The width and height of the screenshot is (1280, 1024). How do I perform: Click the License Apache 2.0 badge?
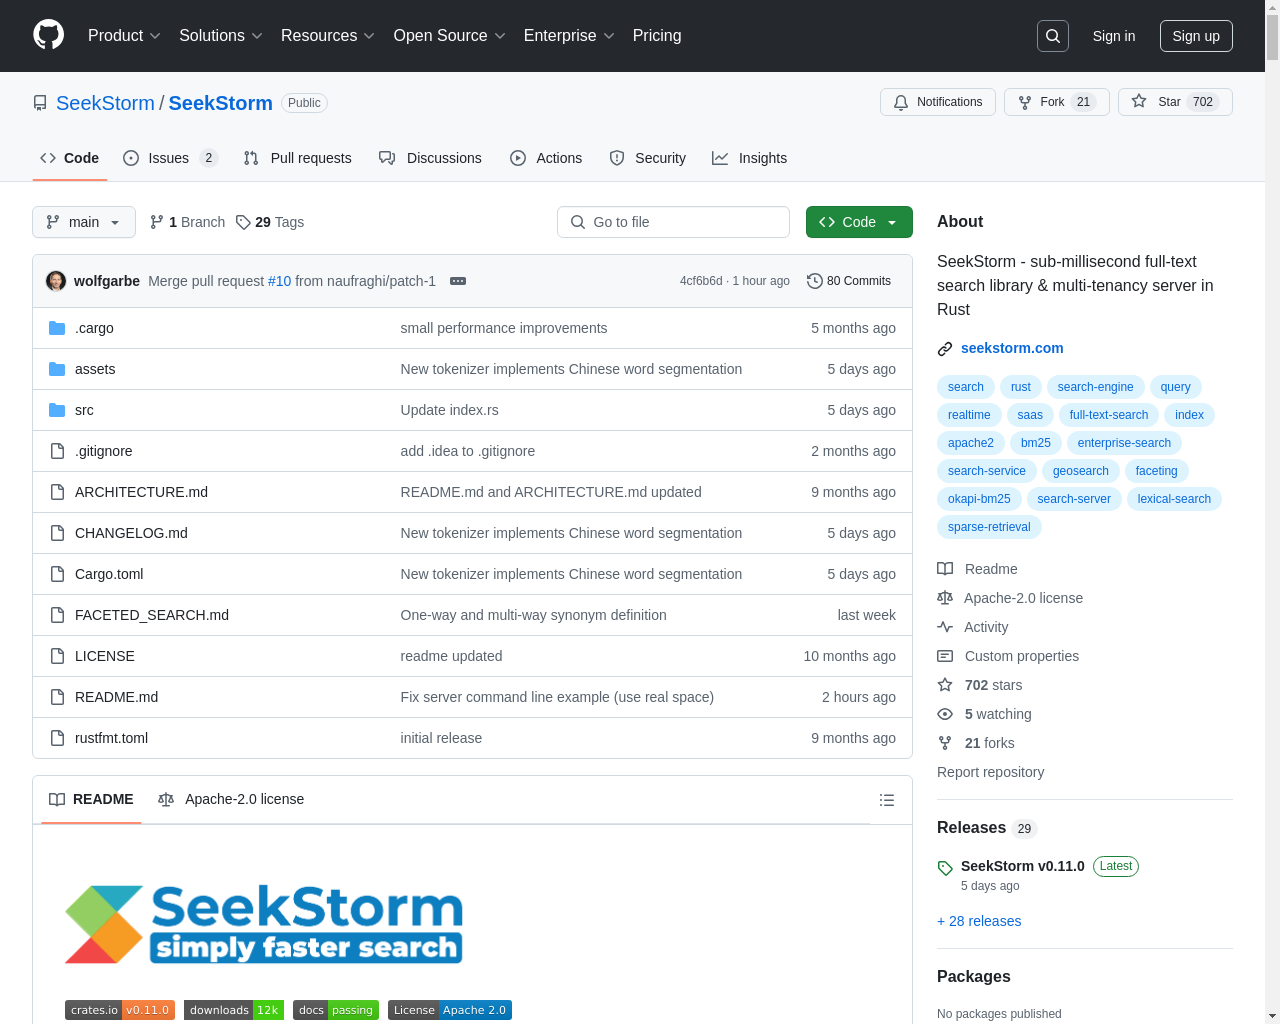click(450, 1010)
